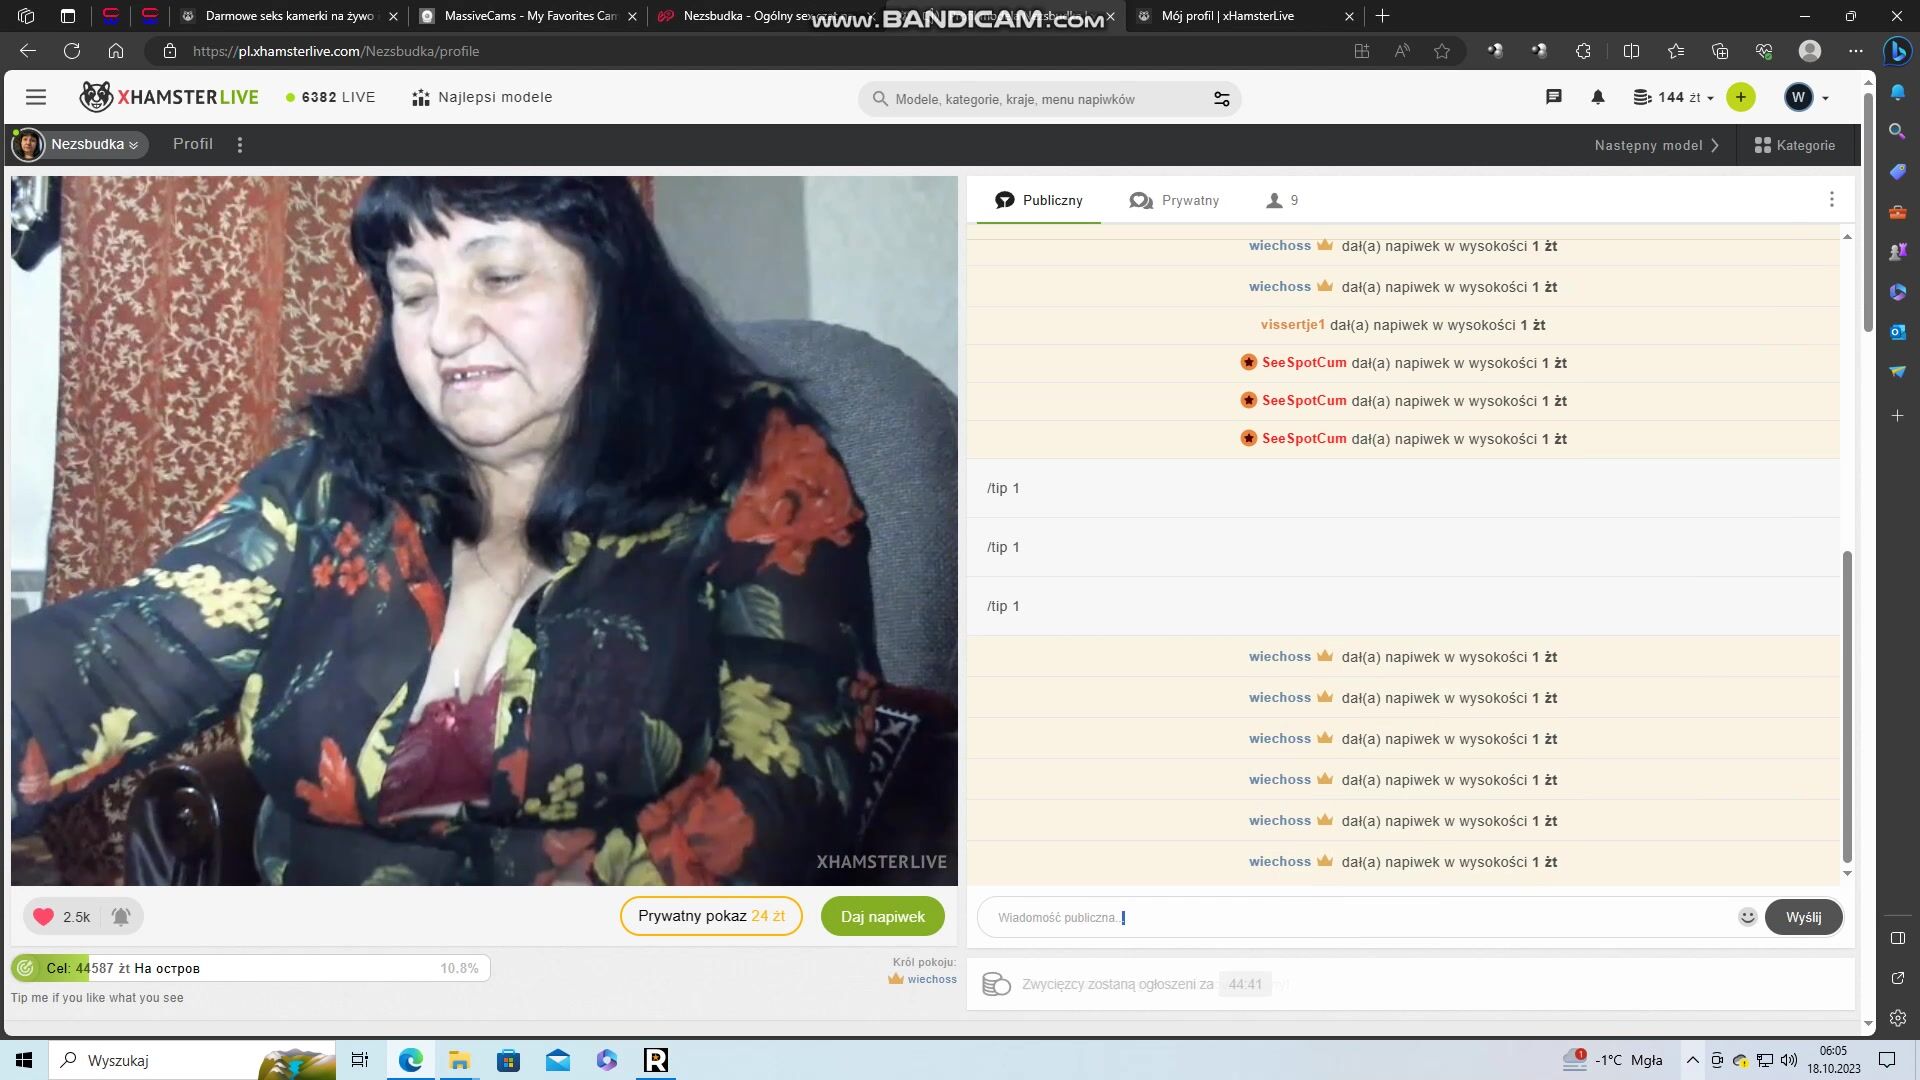Click the Wiadomość publiczna message input field

1360,917
